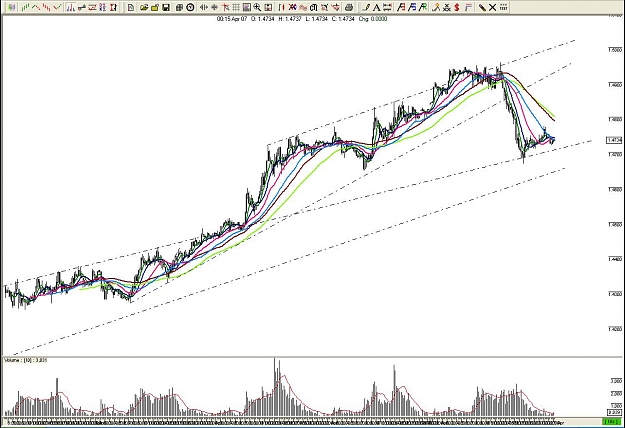Screen dimensions: 625x428
Task: Click the red bracket-shaped toolbar icon
Action: coord(113,7)
